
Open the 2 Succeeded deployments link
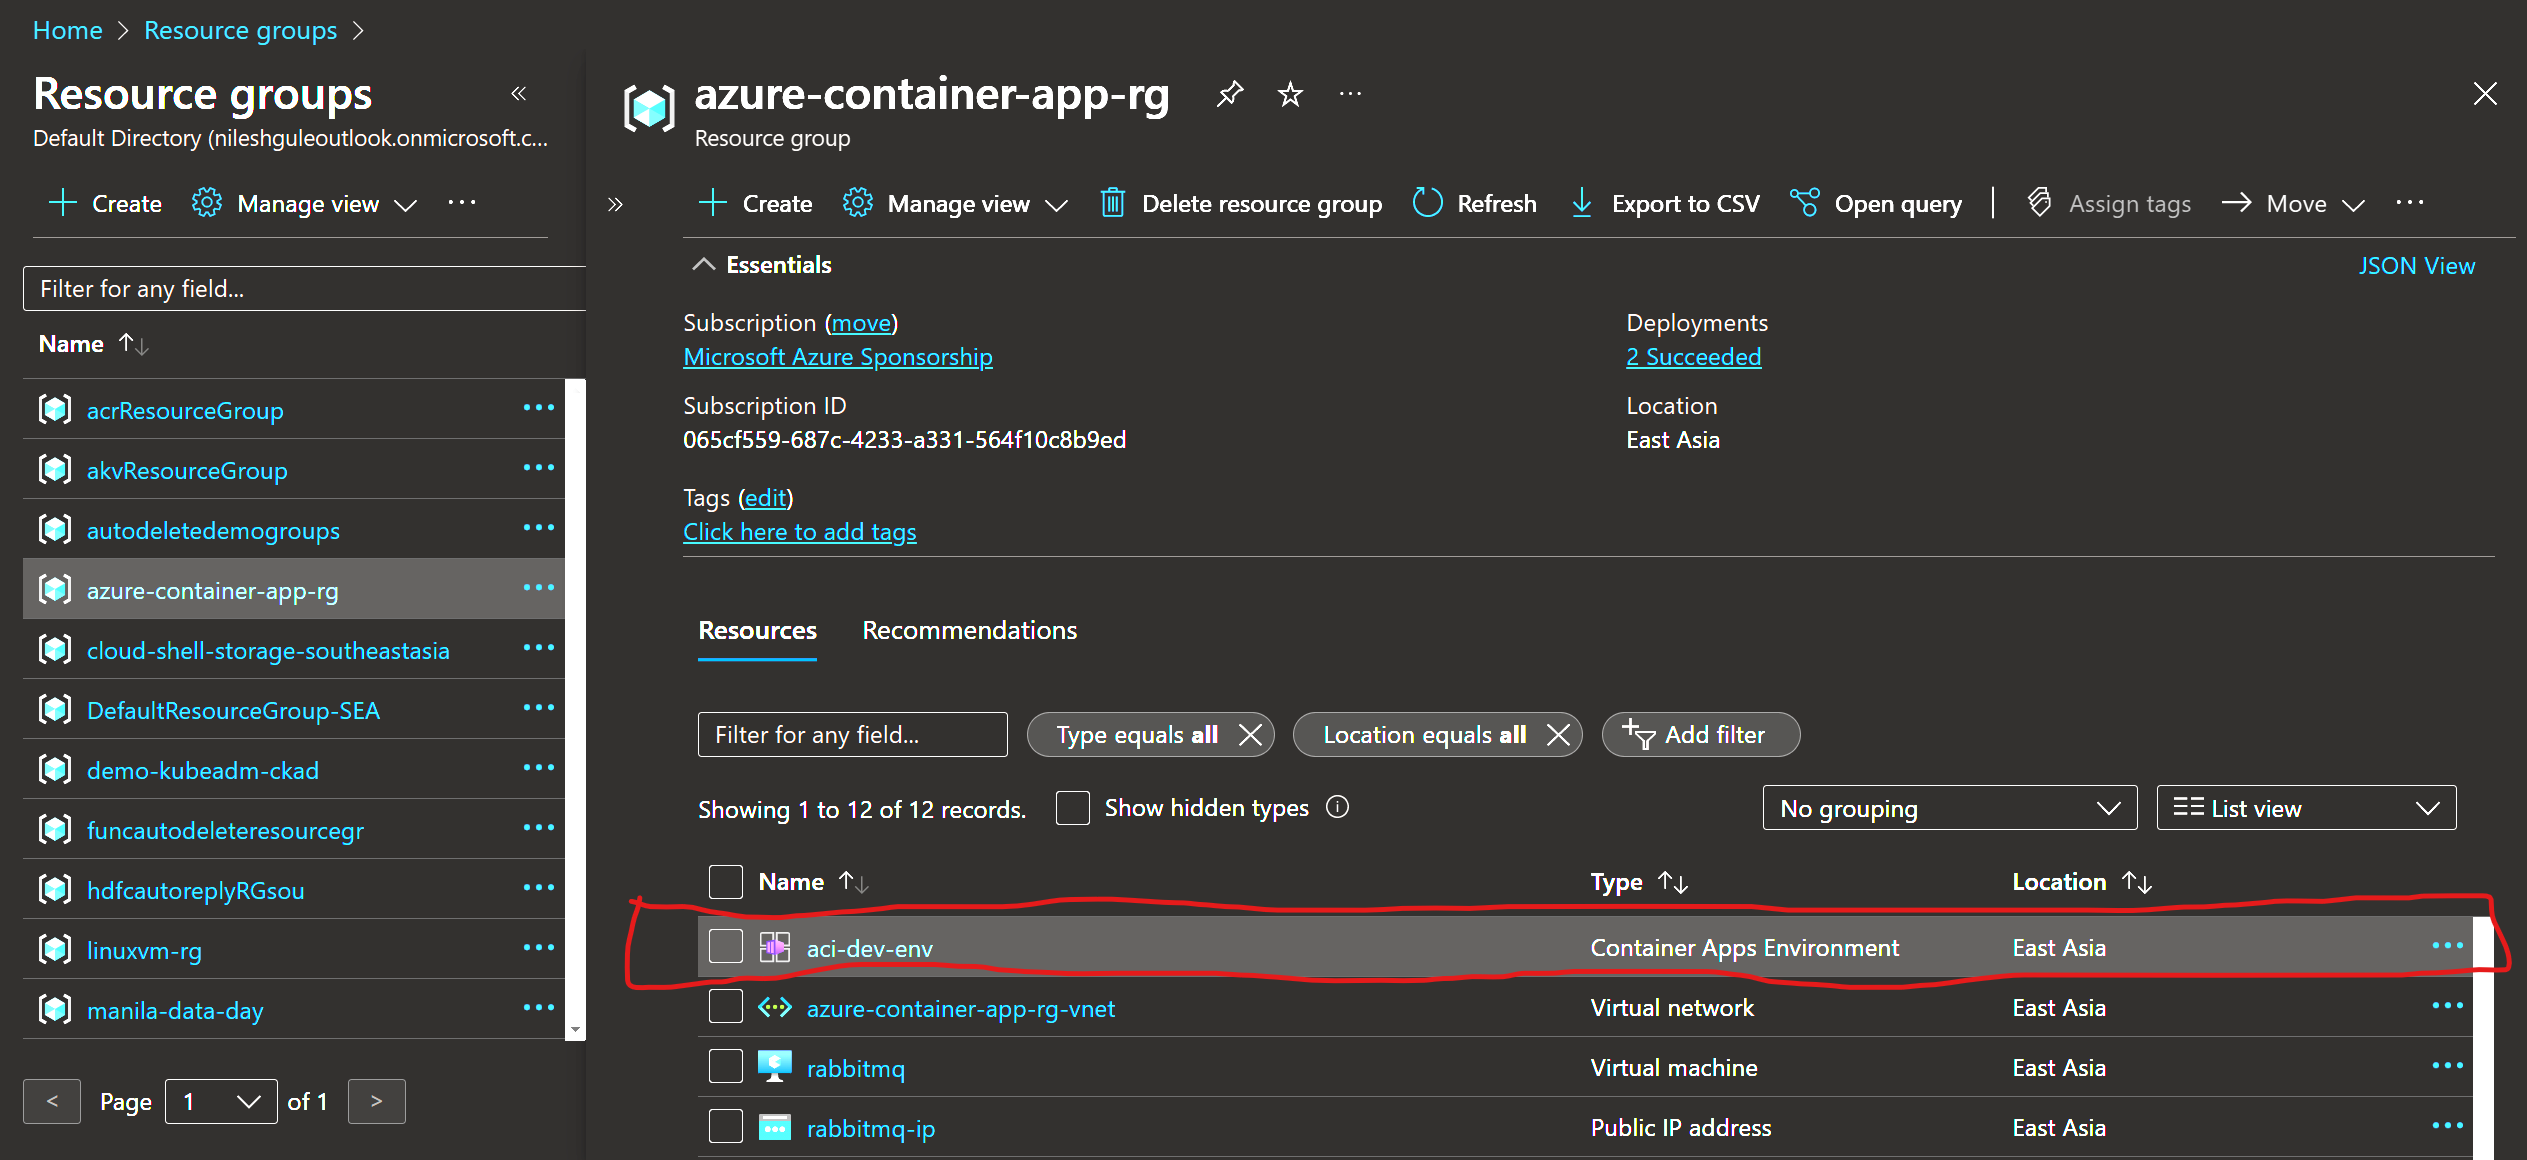[x=1693, y=357]
